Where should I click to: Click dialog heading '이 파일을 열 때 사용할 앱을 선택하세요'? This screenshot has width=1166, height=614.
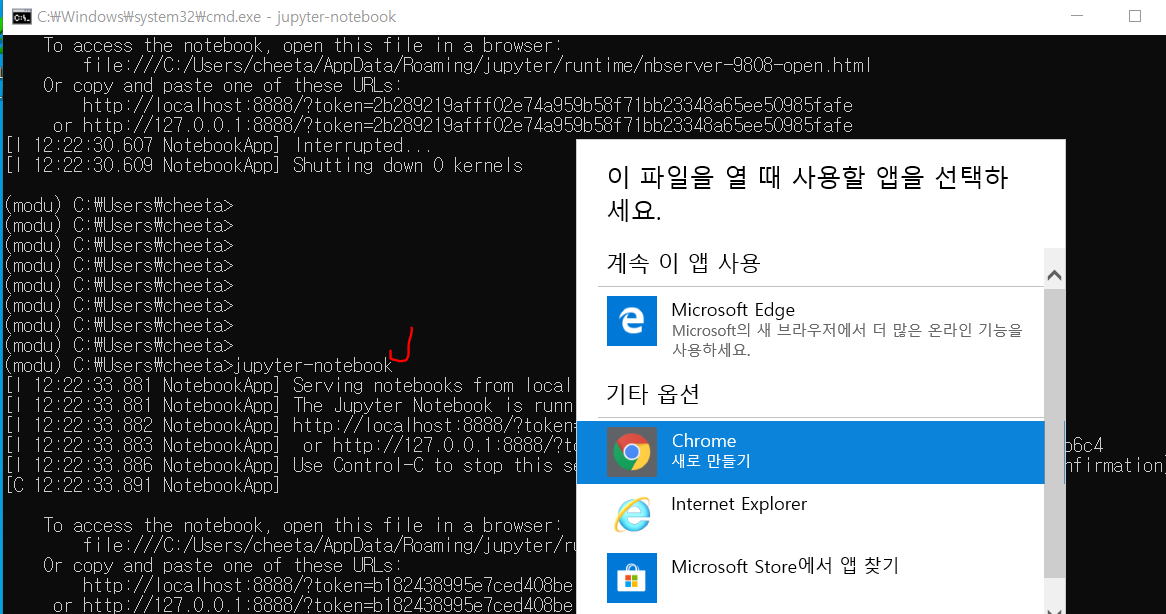808,193
